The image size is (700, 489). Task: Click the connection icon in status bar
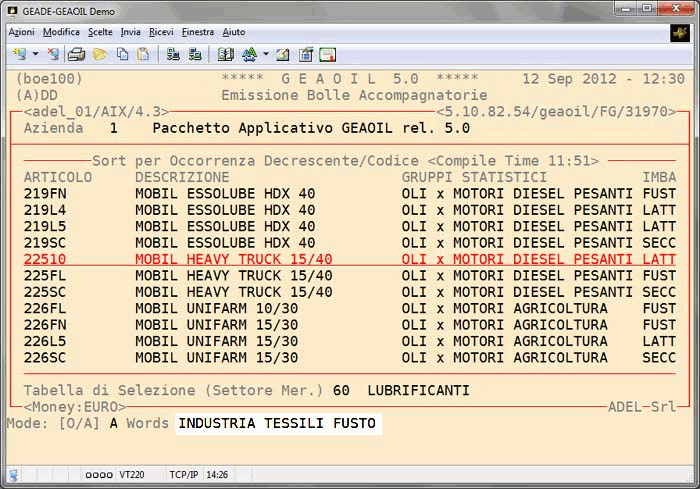14,475
